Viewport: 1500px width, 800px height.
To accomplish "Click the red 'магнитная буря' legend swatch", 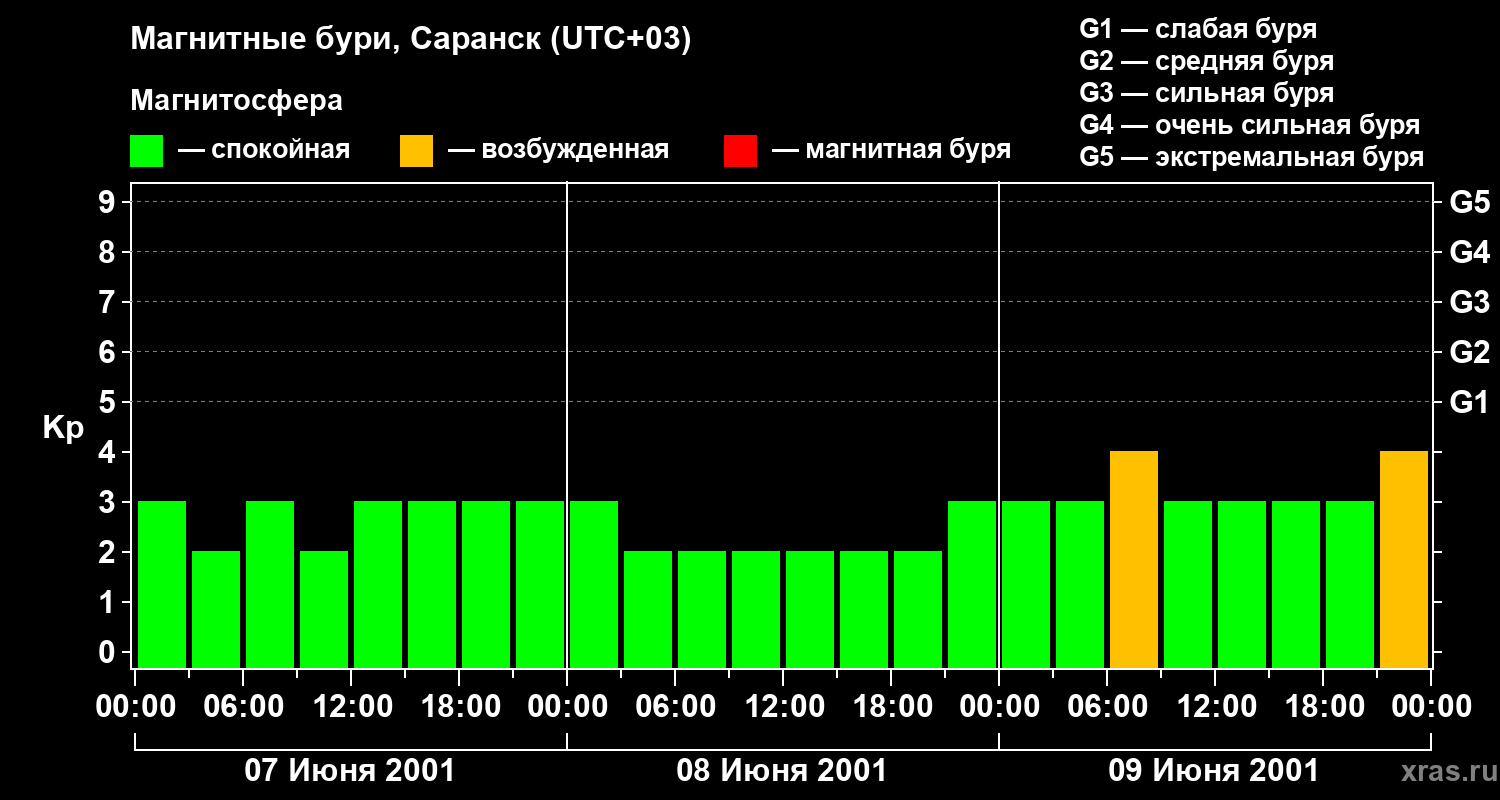I will [x=740, y=151].
